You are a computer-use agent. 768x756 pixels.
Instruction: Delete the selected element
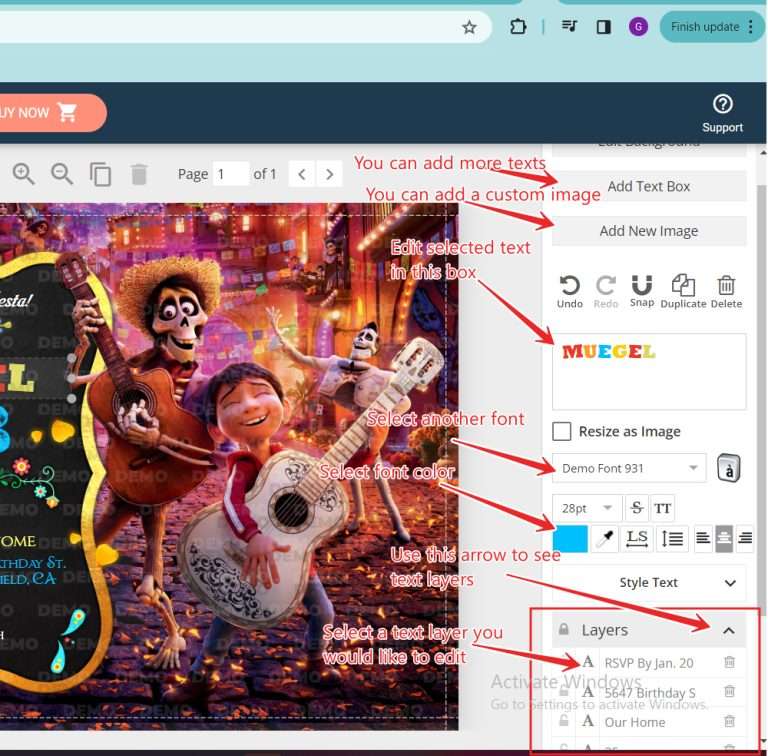(726, 292)
